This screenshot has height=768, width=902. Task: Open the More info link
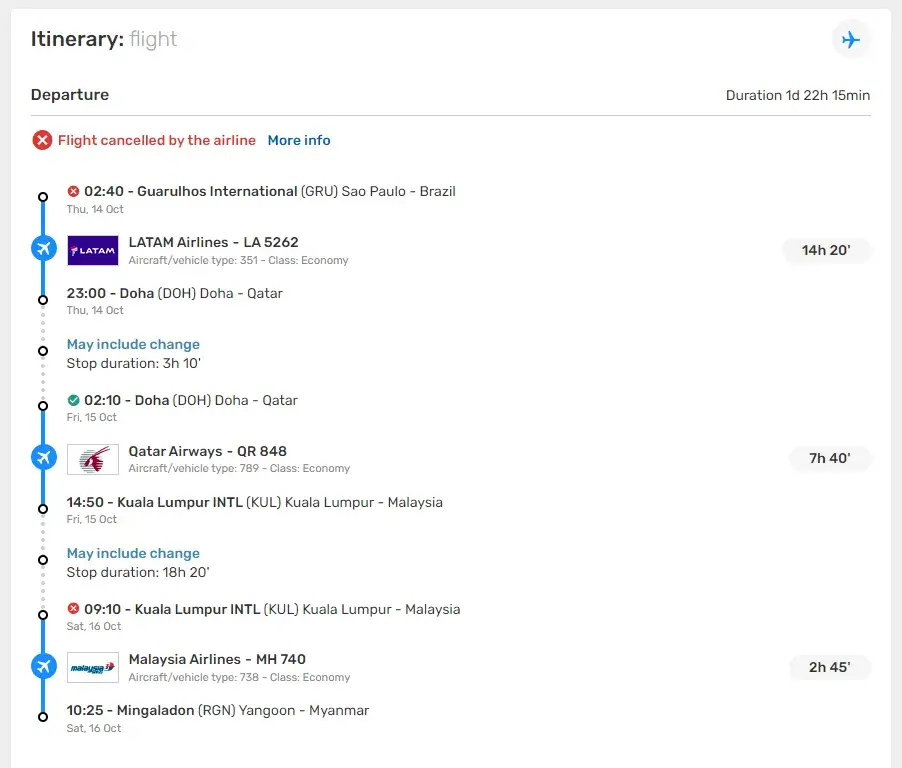(299, 141)
